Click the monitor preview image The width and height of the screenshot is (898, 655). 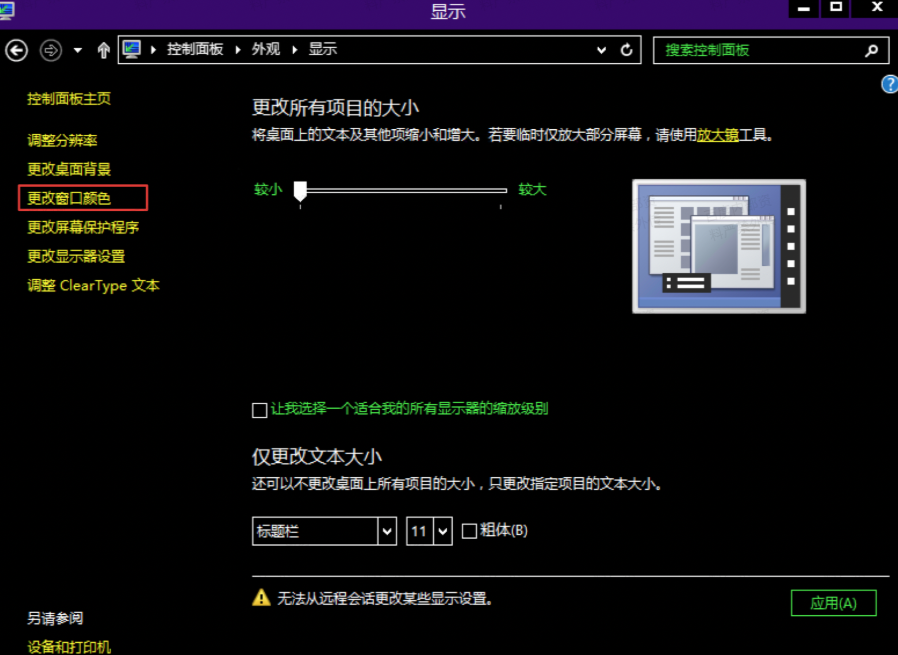pyautogui.click(x=719, y=246)
